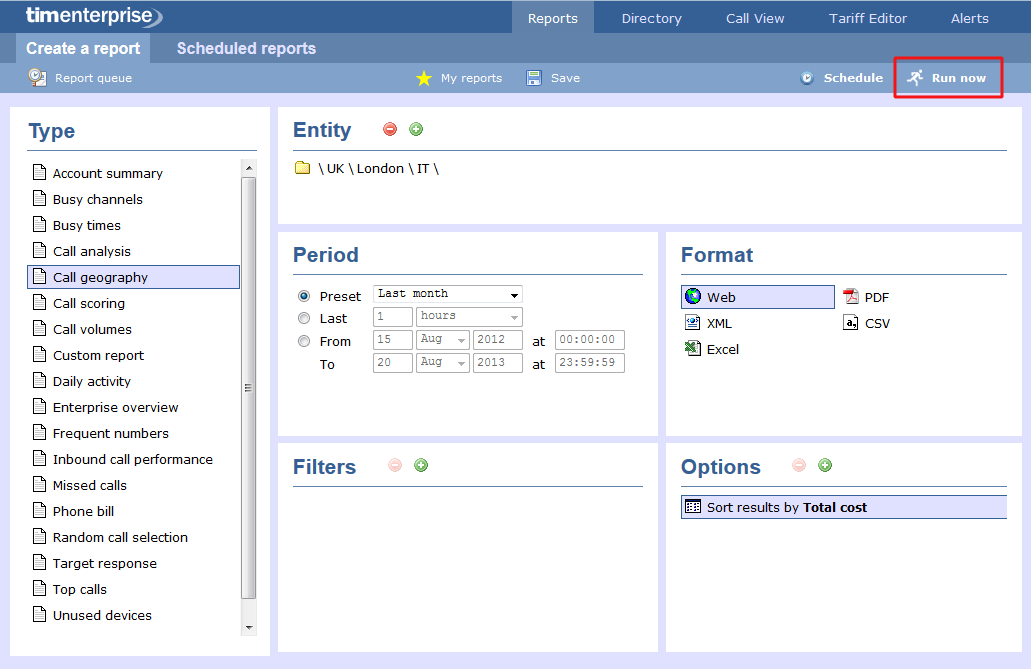Expand the hours unit dropdown
Image resolution: width=1031 pixels, height=669 pixels.
click(x=469, y=316)
